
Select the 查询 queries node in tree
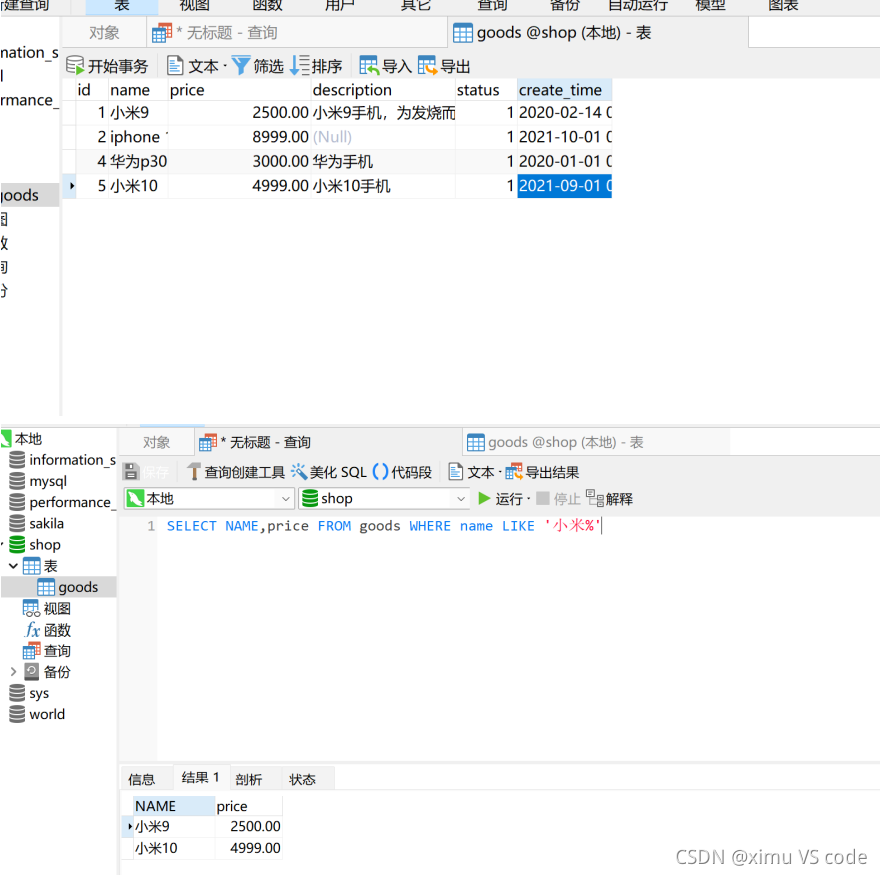point(47,651)
